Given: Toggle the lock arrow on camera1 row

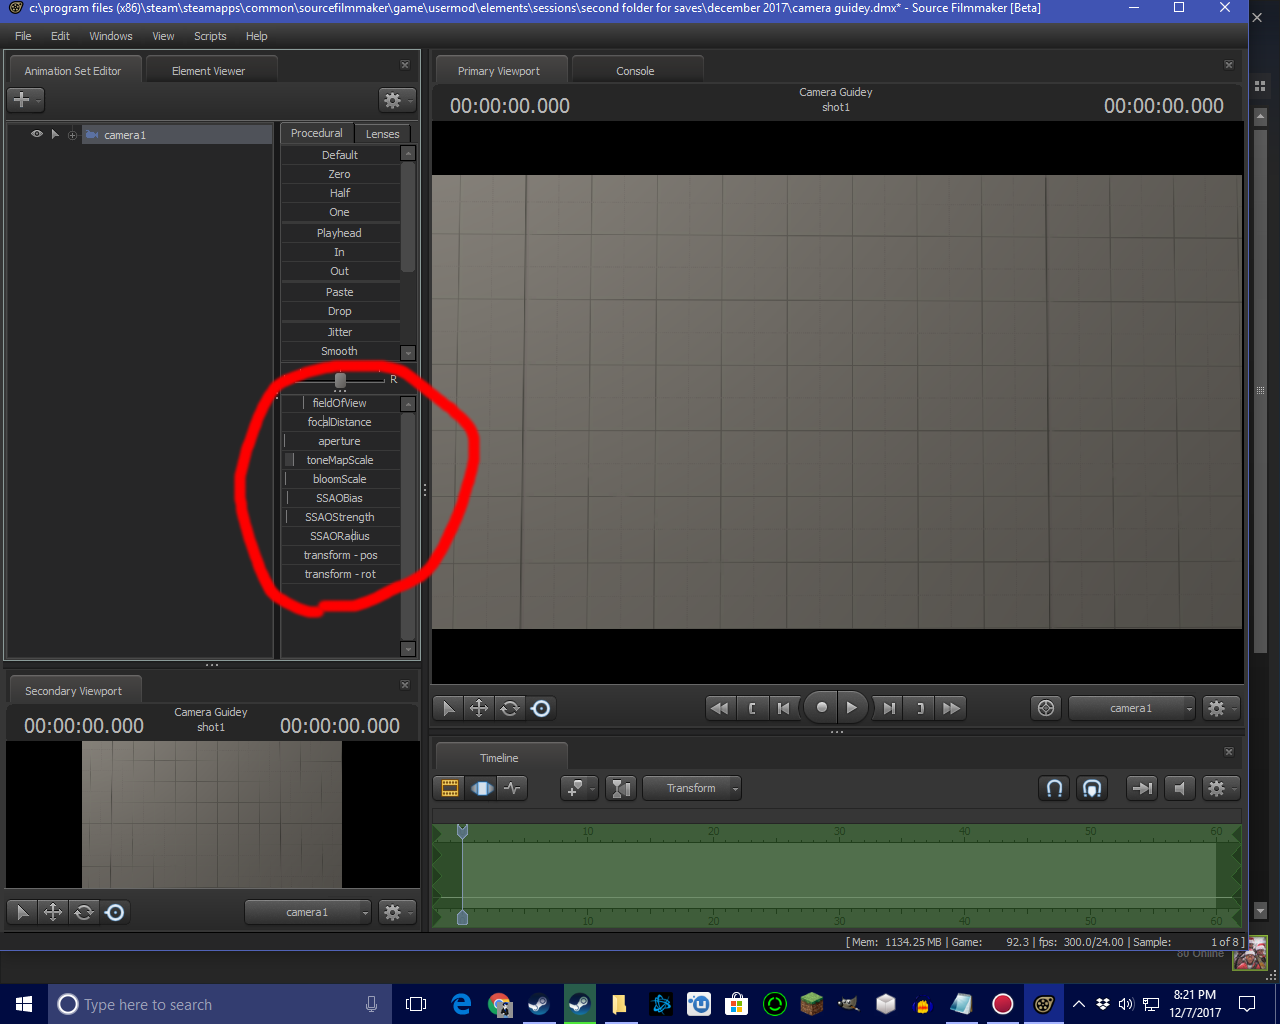Looking at the screenshot, I should click(55, 134).
